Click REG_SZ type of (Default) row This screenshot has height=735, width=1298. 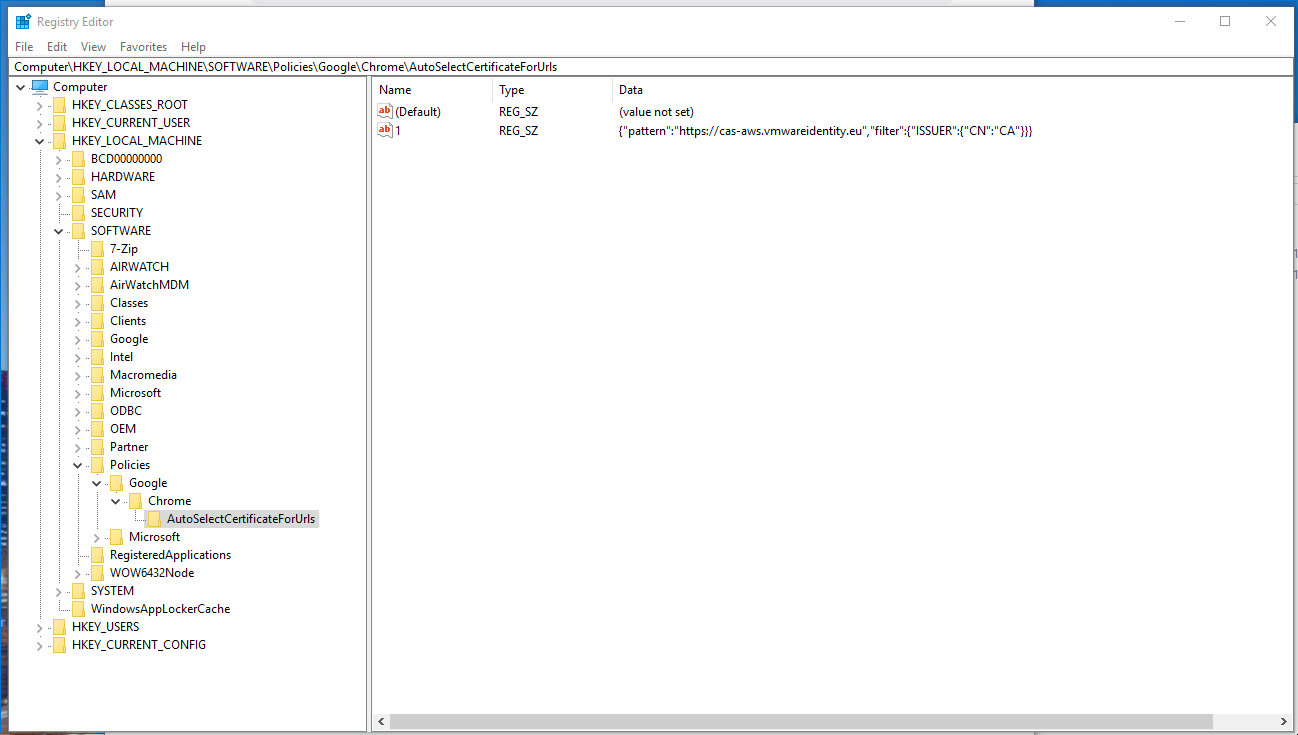518,112
